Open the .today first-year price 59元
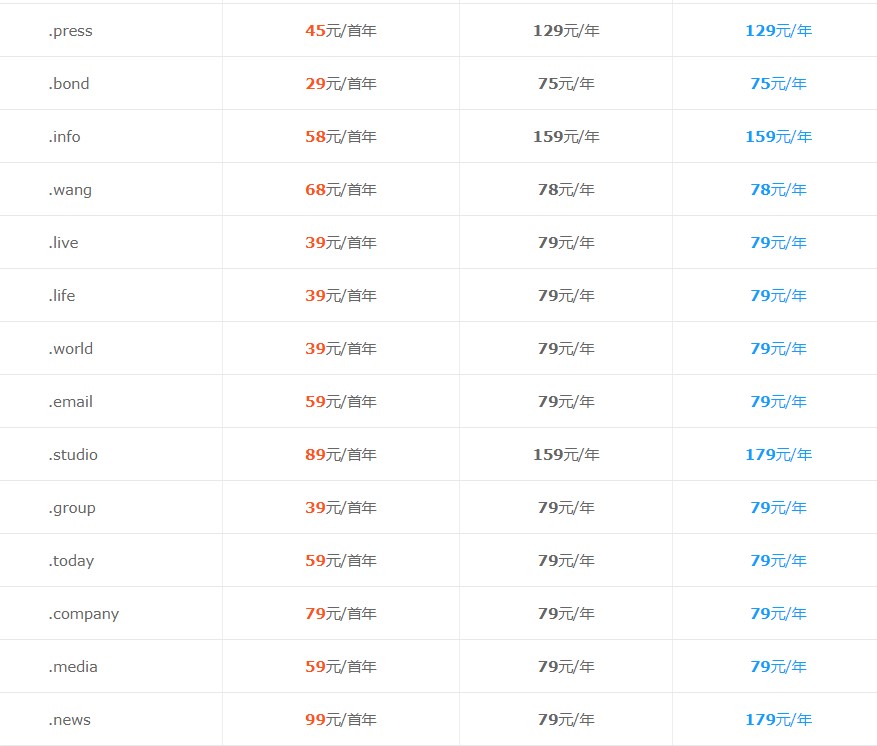 point(341,560)
